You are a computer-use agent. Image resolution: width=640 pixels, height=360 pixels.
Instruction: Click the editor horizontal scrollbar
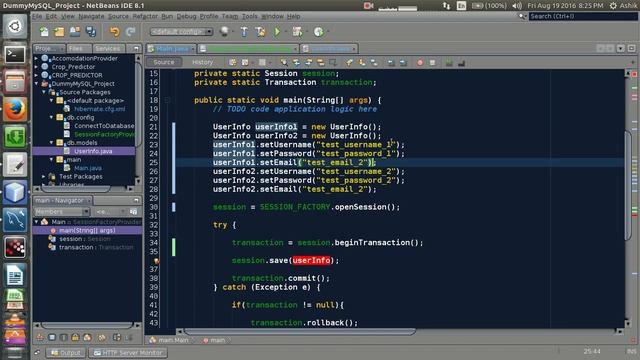300,331
